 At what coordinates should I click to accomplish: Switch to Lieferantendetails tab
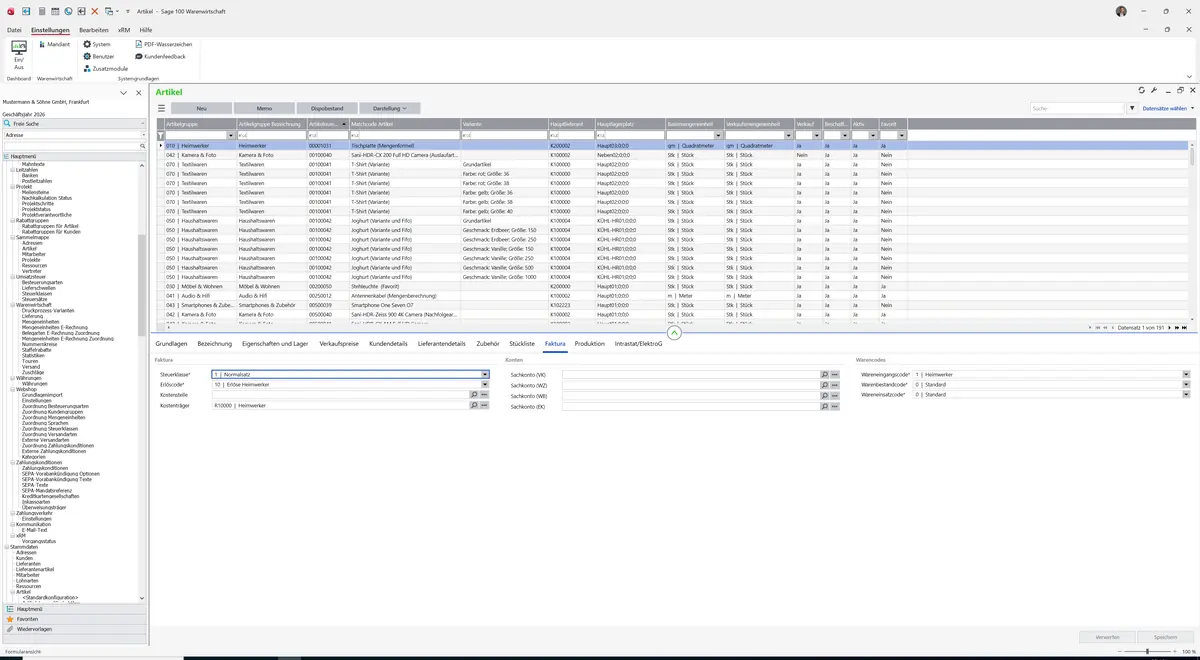(442, 344)
